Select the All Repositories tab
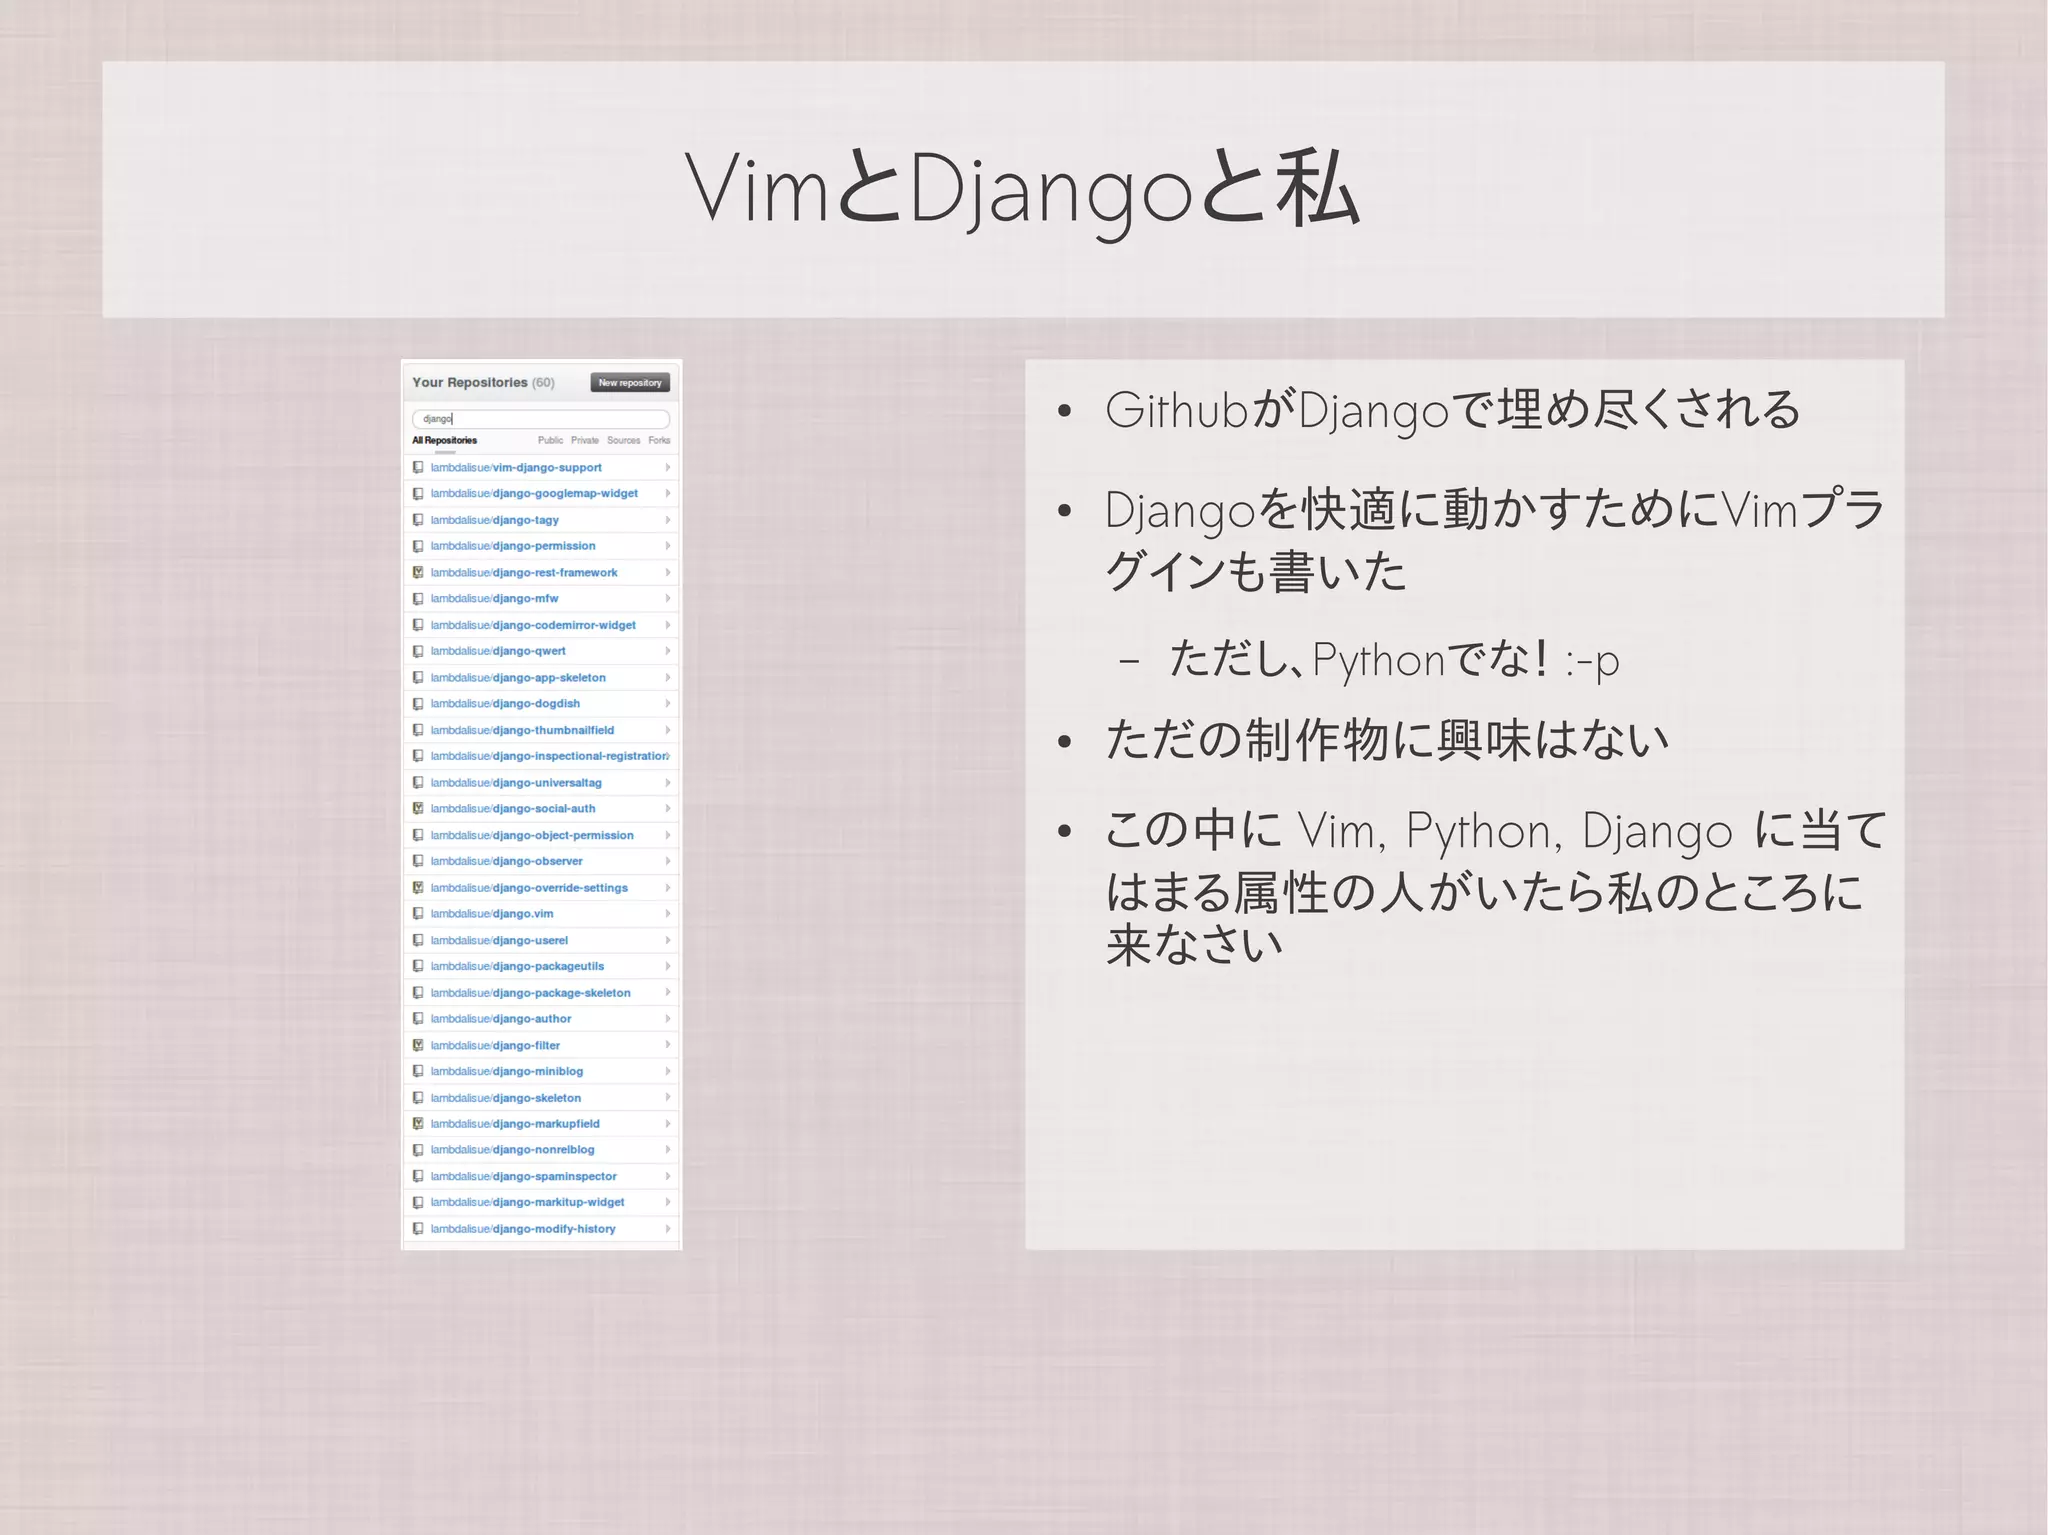Viewport: 2048px width, 1535px height. pyautogui.click(x=445, y=440)
